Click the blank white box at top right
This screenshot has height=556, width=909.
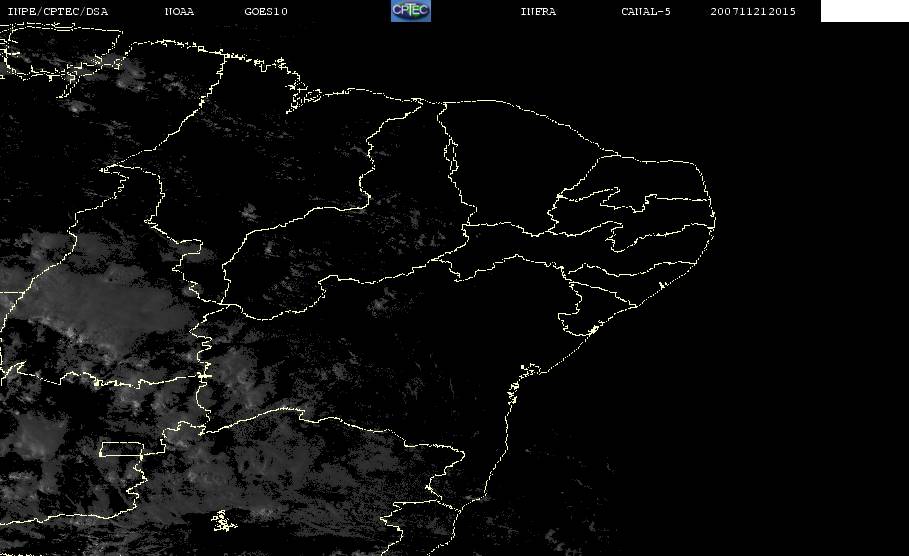click(864, 11)
